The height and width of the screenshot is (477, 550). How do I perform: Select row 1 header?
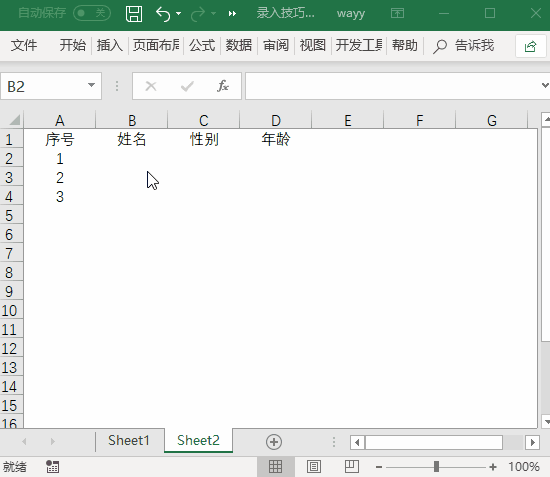[12, 139]
